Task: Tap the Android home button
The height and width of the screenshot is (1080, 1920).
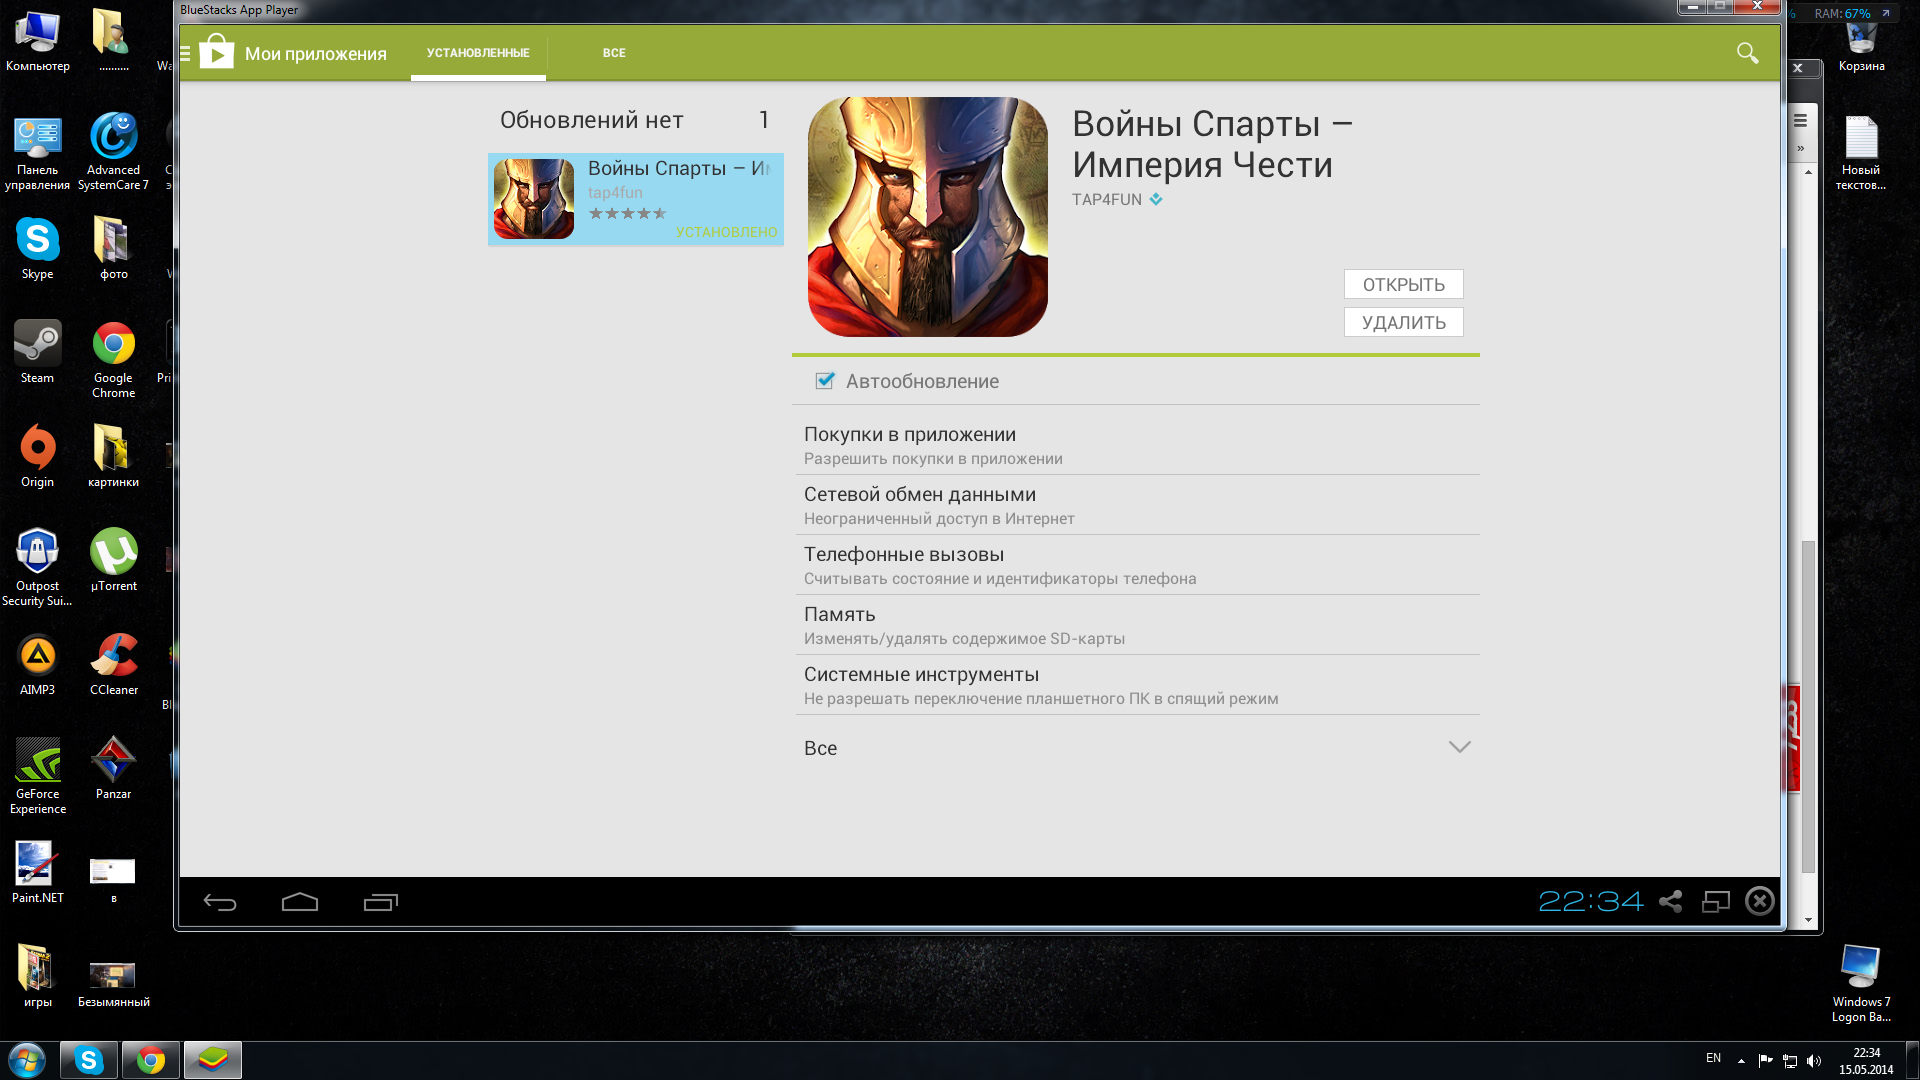Action: click(x=300, y=902)
